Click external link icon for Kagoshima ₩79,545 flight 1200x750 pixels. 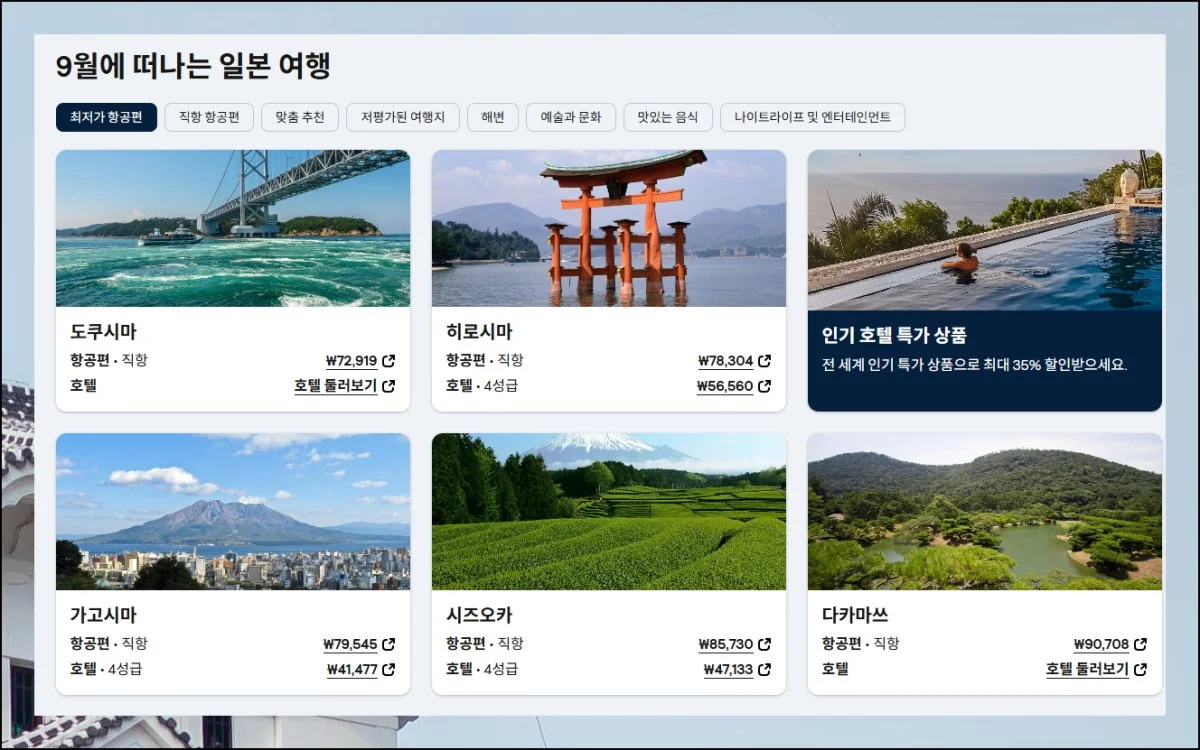click(389, 644)
